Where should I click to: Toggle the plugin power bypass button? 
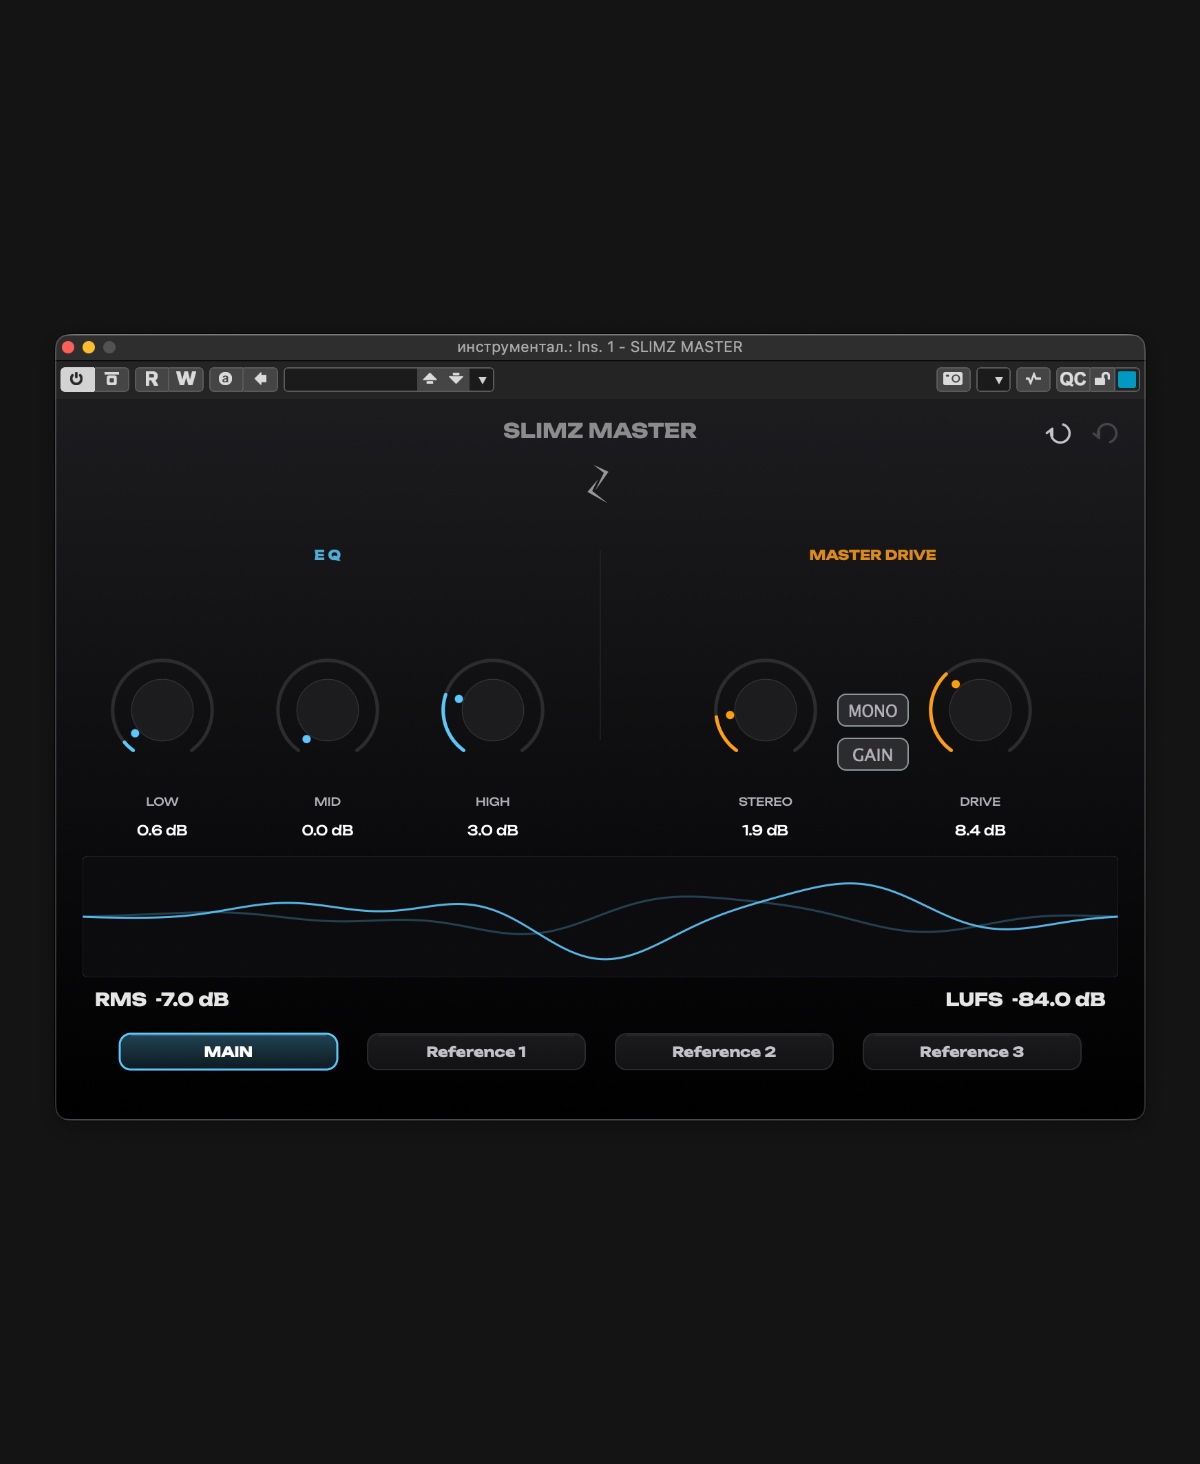pyautogui.click(x=77, y=379)
